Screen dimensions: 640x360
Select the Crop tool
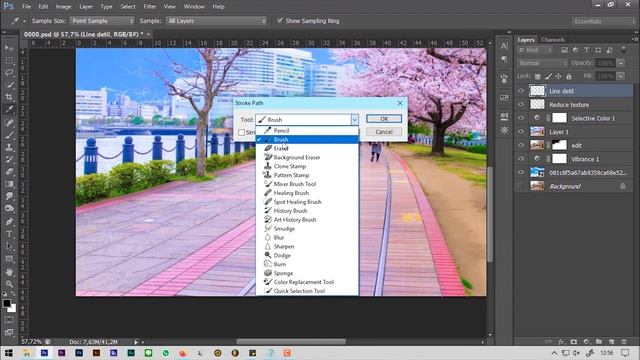(9, 97)
